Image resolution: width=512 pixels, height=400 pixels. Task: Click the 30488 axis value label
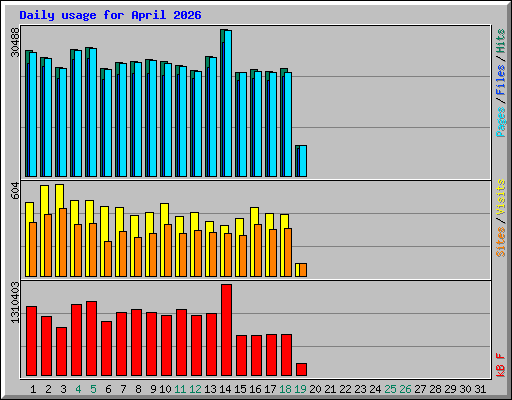(15, 42)
